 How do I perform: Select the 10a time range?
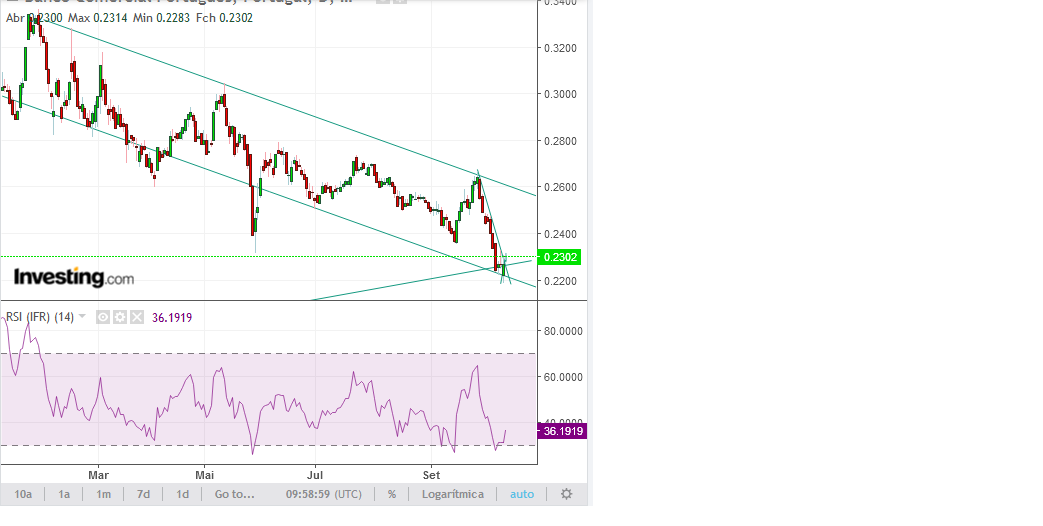click(23, 494)
